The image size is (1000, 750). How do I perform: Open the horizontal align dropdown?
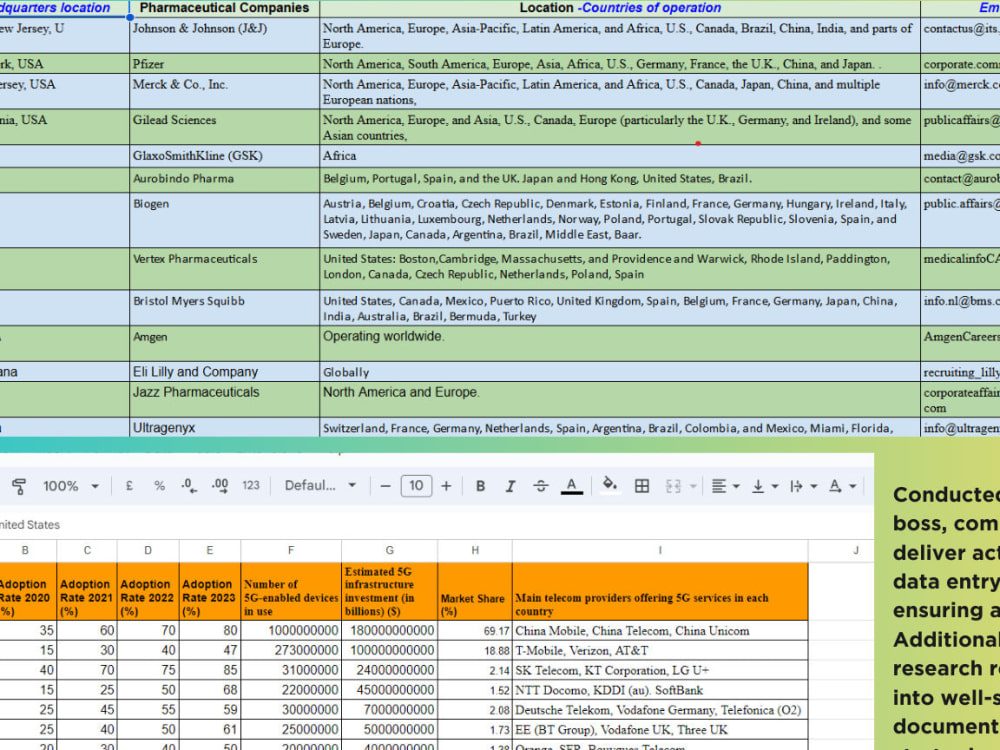click(725, 487)
